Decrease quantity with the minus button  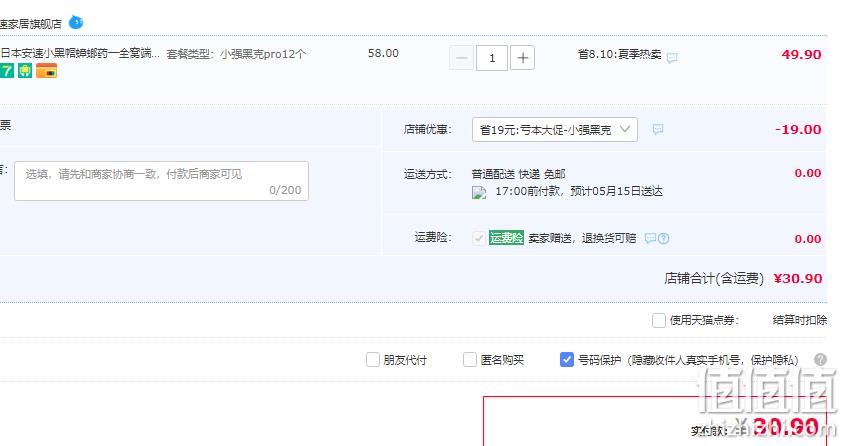point(461,58)
